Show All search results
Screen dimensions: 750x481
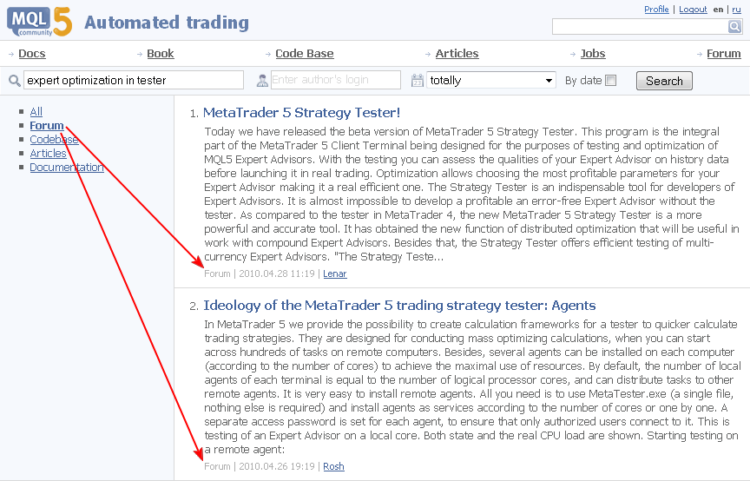point(36,111)
